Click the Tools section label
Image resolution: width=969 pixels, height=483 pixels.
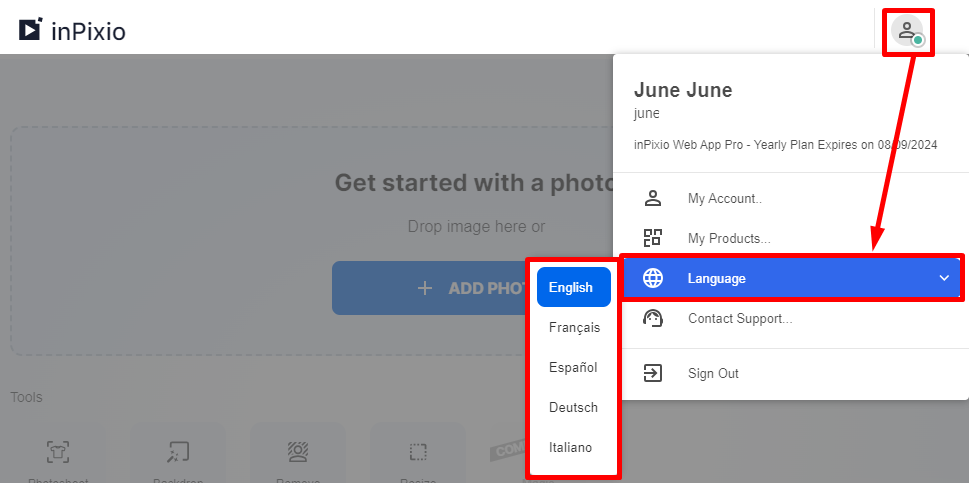(x=27, y=397)
